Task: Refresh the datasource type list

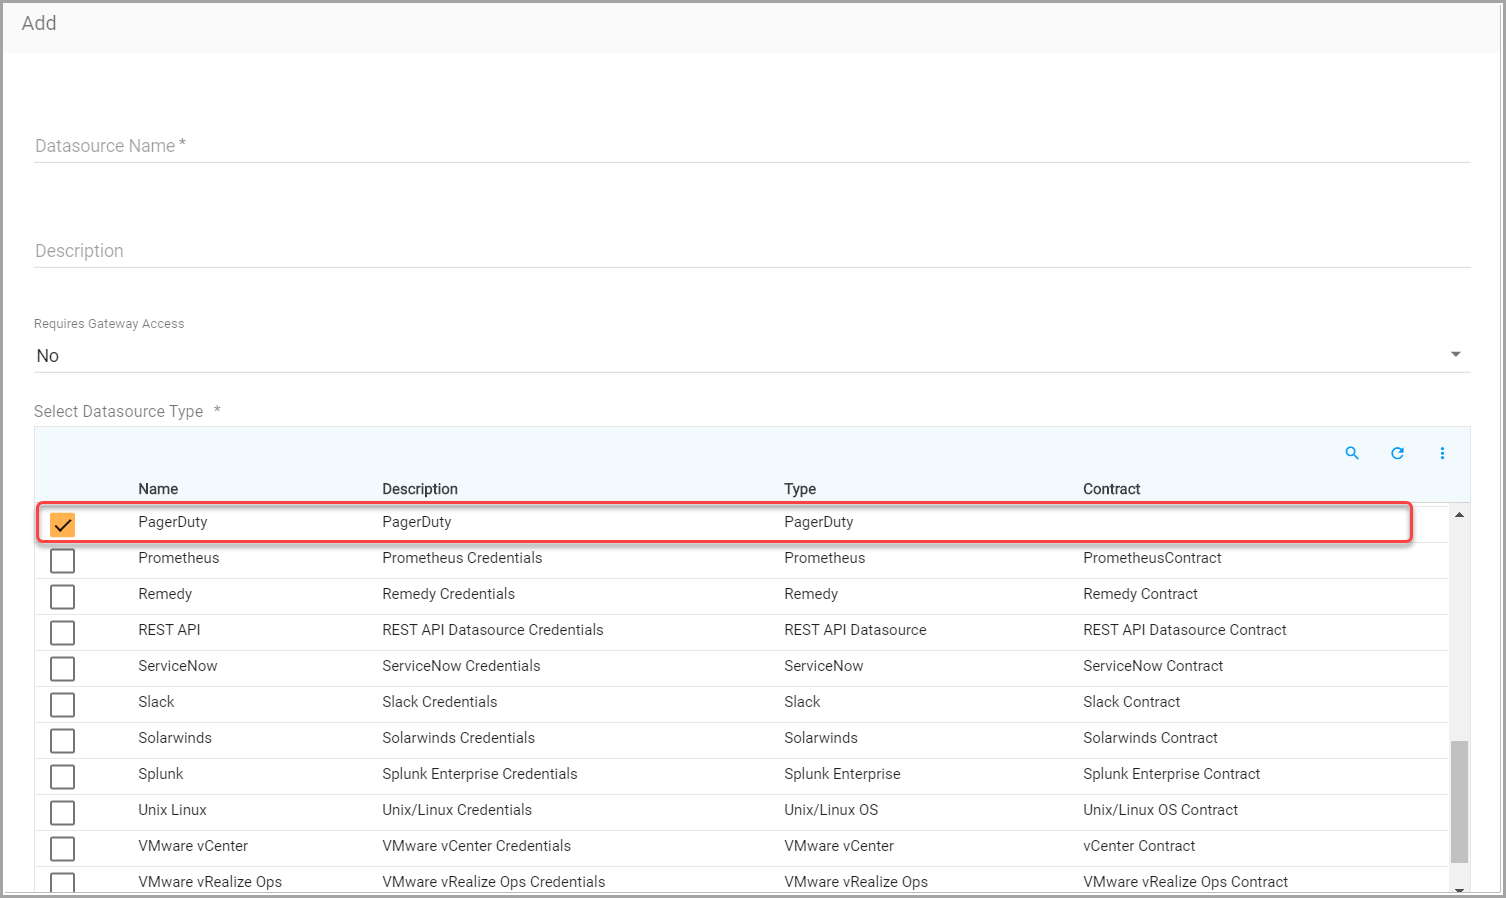Action: click(1397, 453)
